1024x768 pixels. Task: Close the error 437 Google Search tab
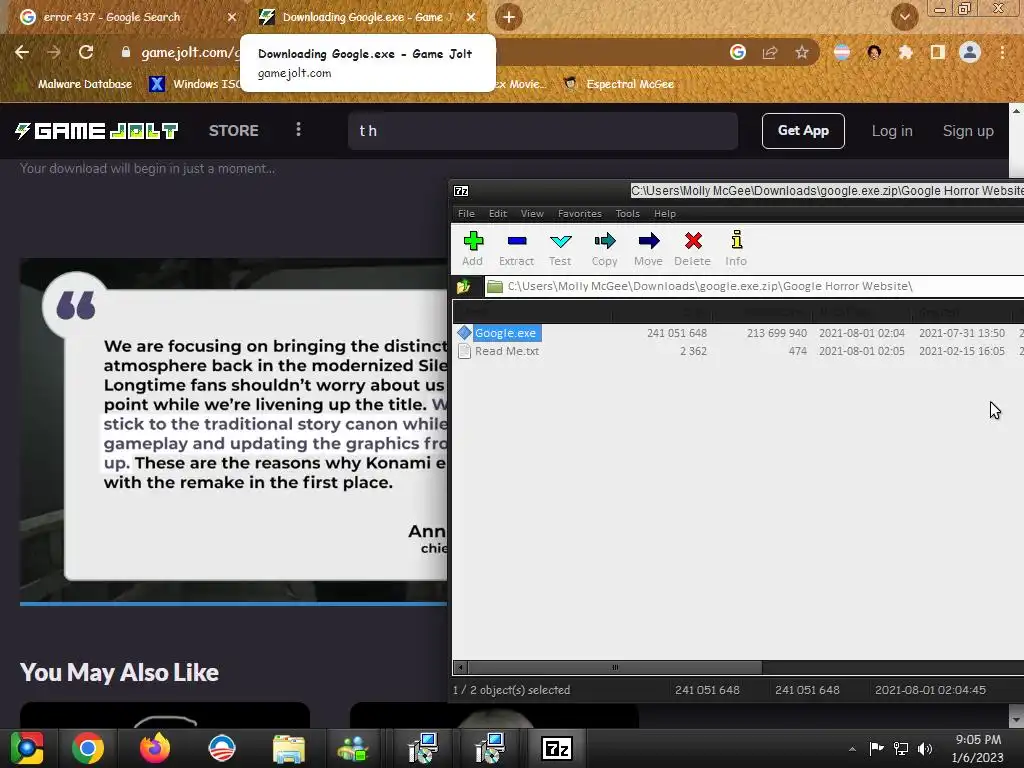point(232,17)
